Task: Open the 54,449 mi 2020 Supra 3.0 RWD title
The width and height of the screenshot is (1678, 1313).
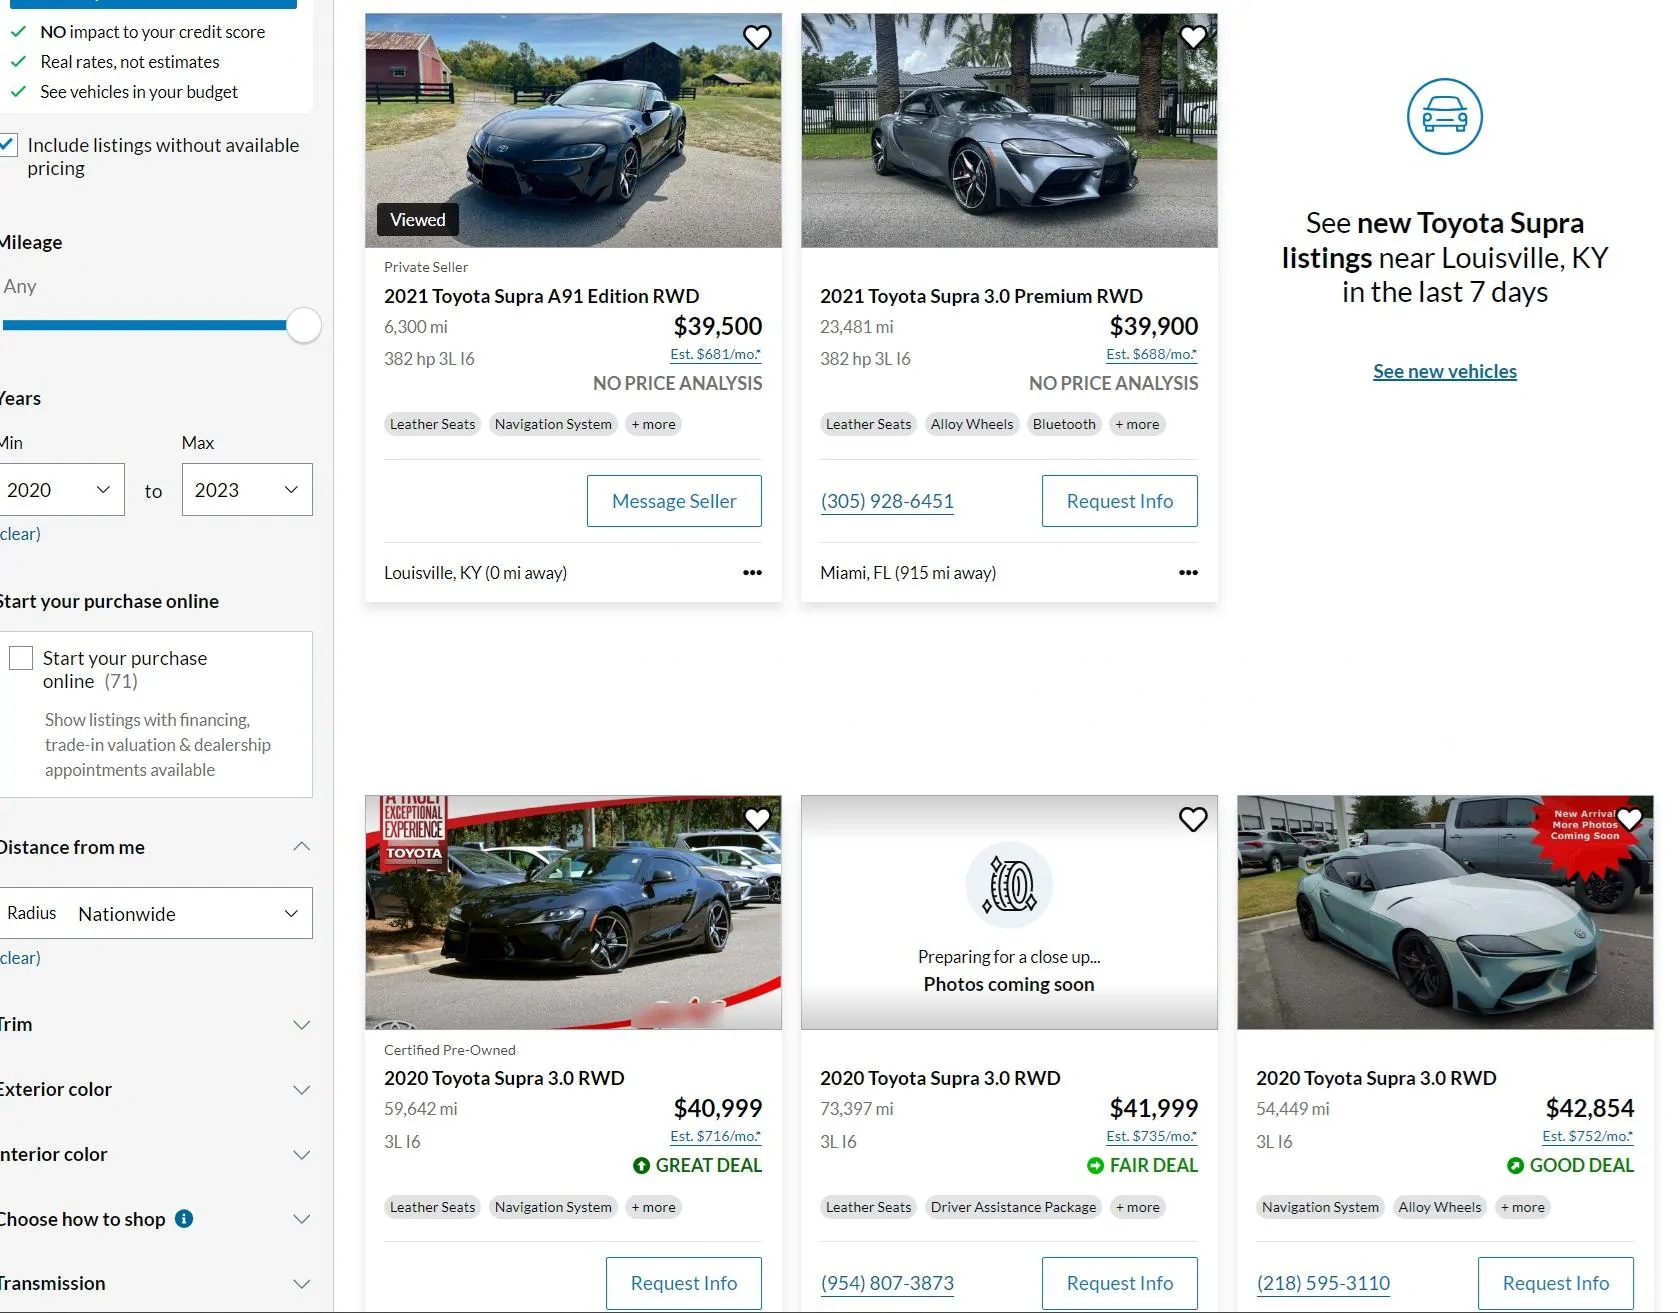Action: pyautogui.click(x=1376, y=1078)
